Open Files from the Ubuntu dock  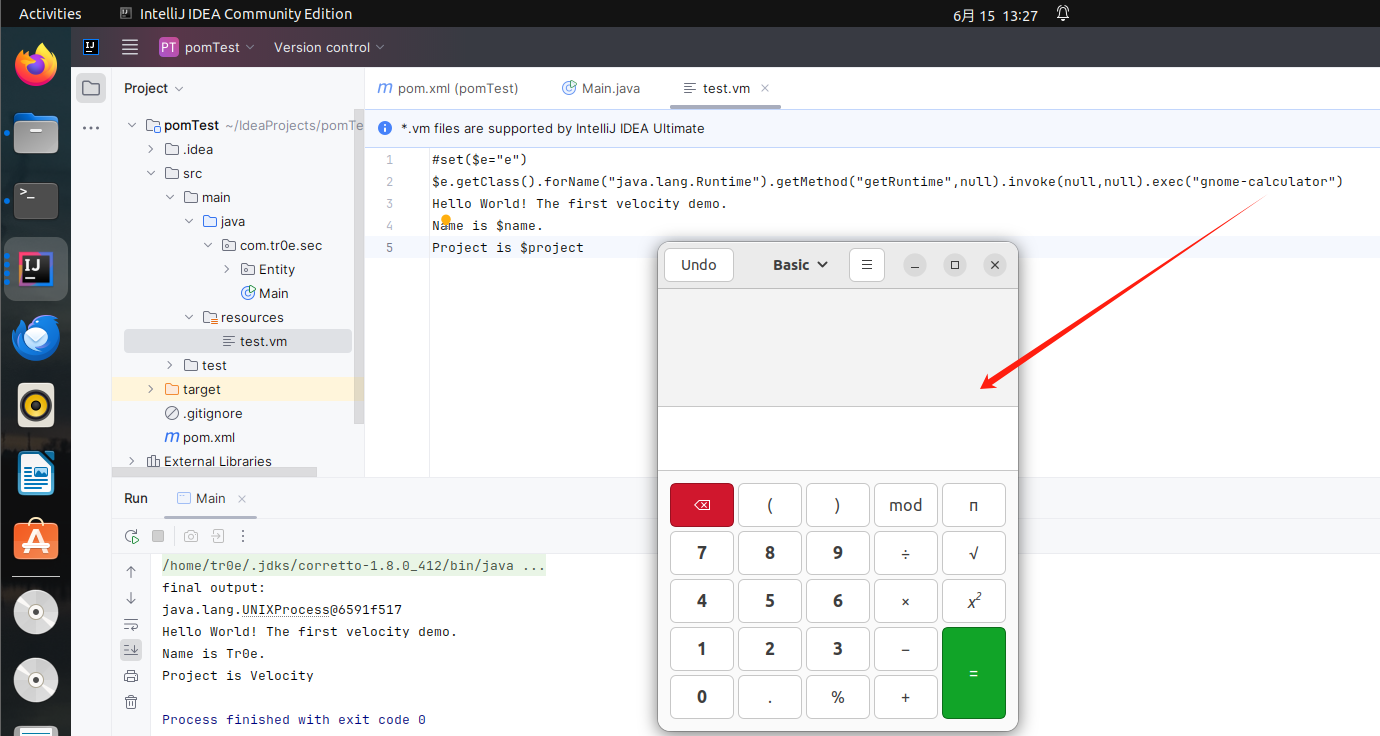point(36,134)
